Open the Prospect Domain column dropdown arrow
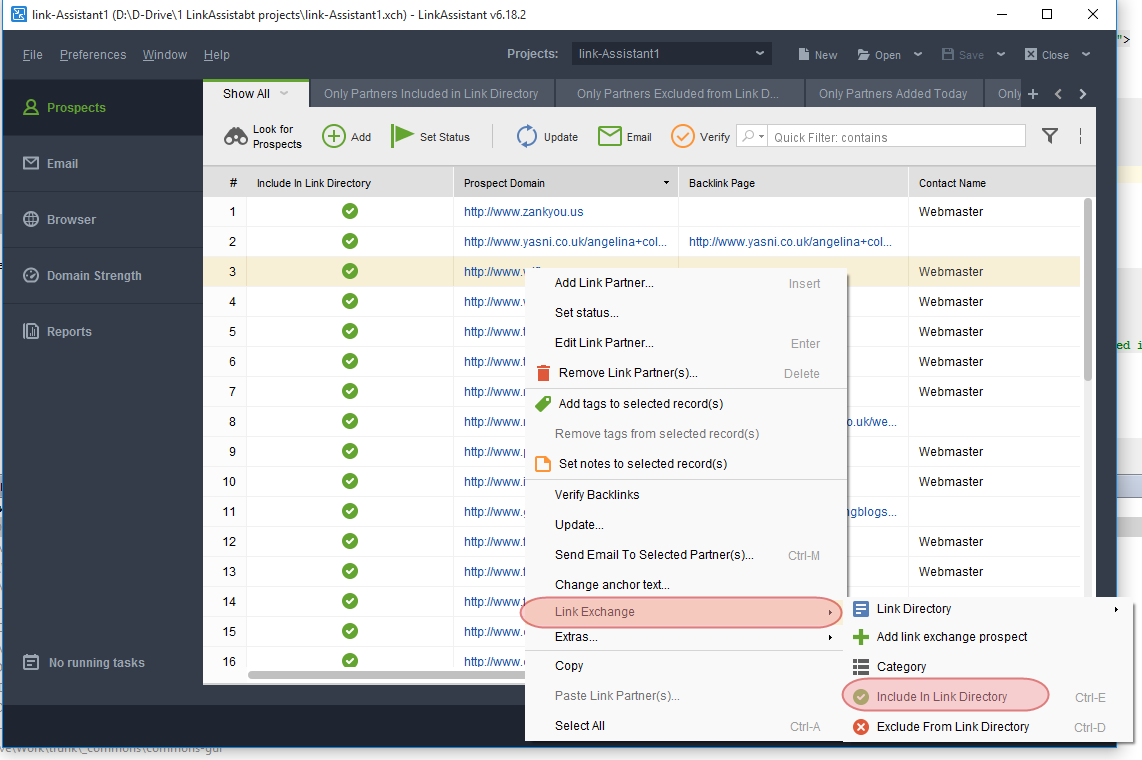 coord(666,183)
